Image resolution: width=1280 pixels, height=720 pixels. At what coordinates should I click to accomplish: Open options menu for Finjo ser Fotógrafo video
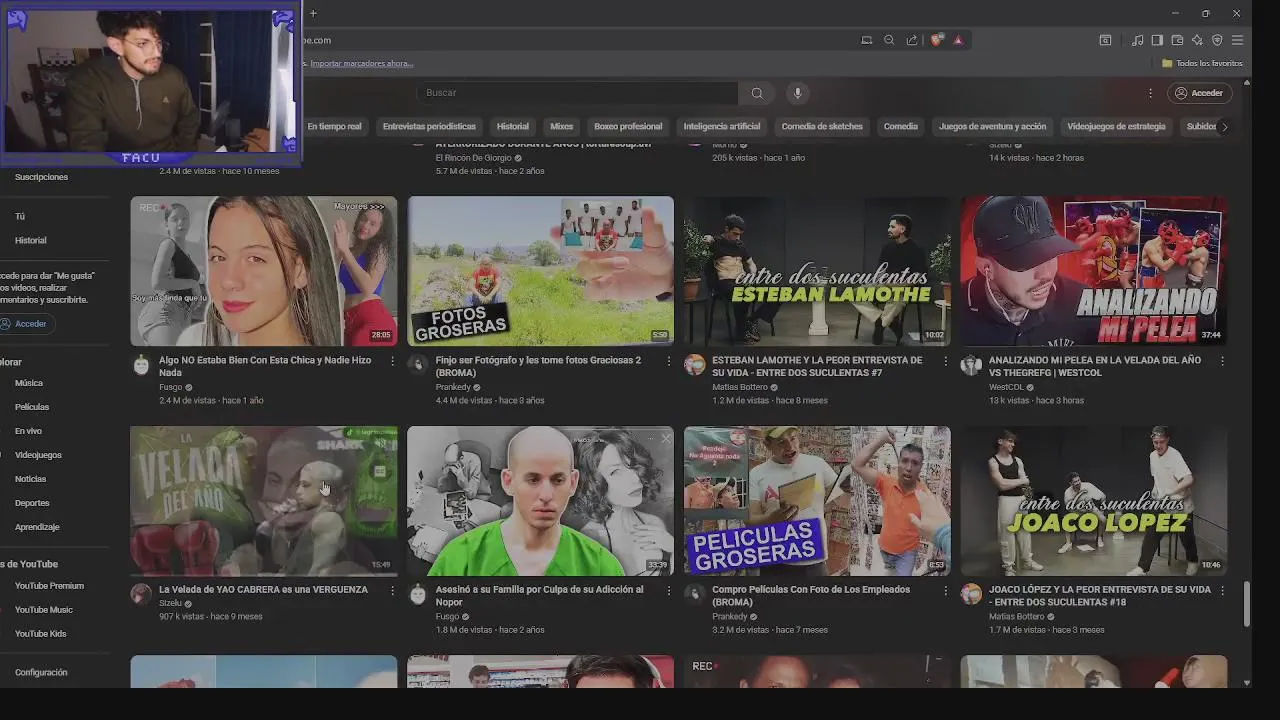[x=669, y=361]
